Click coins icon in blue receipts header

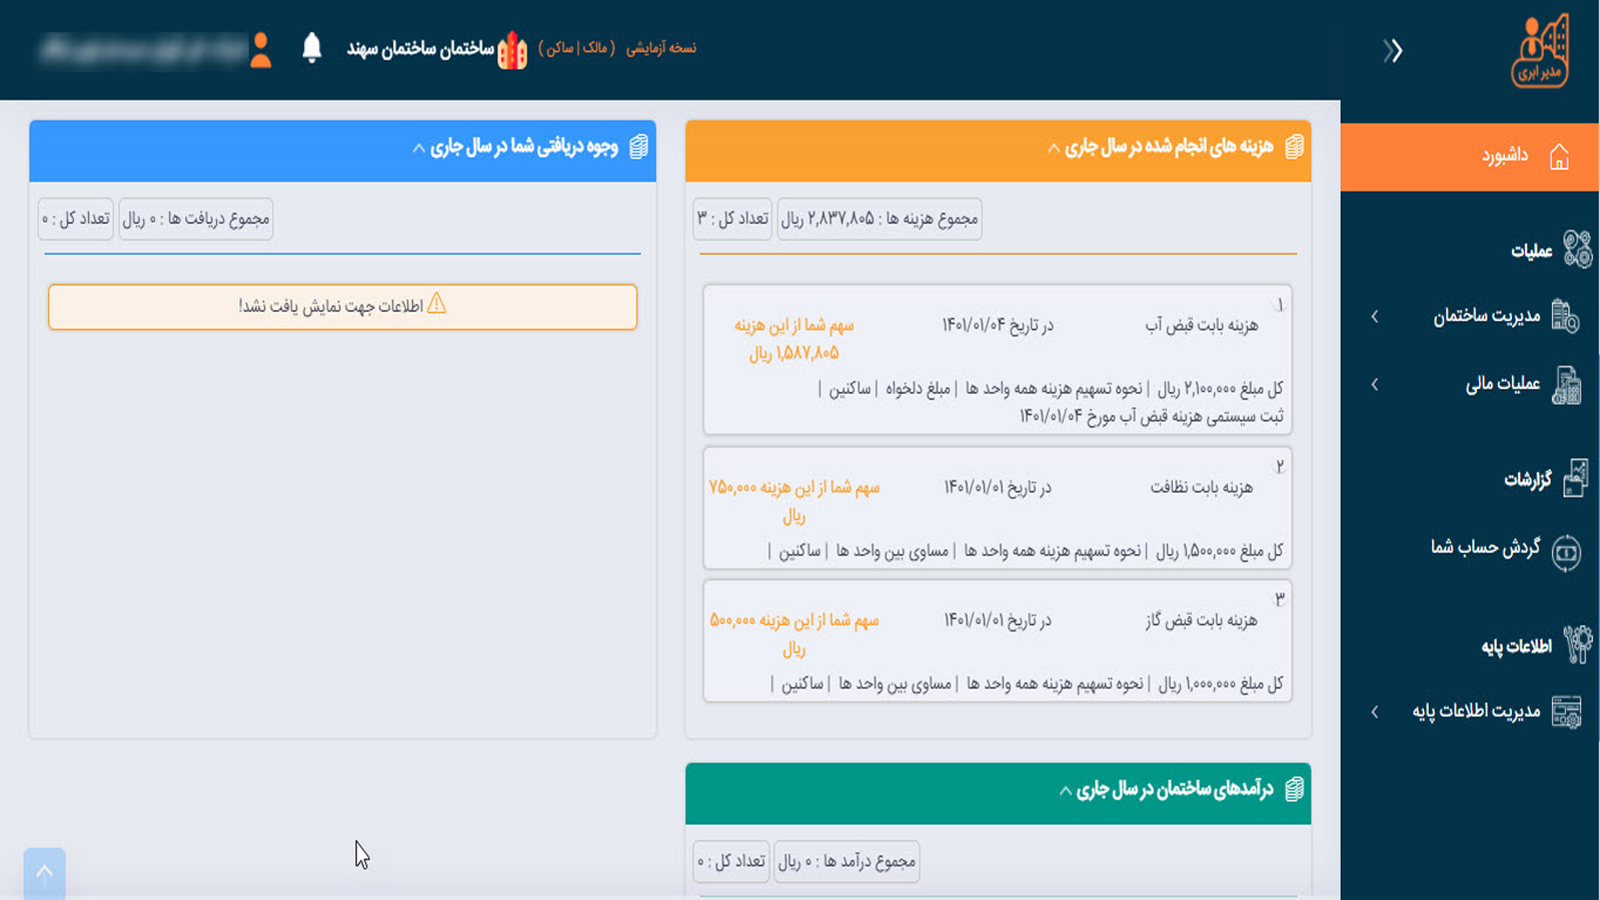coord(638,147)
